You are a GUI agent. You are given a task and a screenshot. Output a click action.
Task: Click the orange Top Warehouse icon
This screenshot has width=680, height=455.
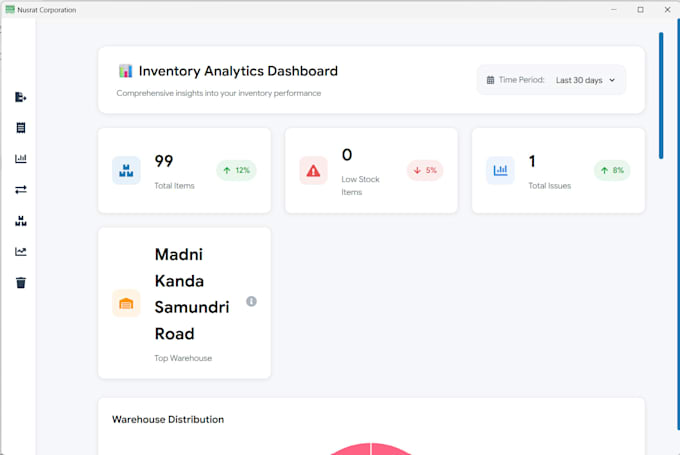[x=126, y=303]
